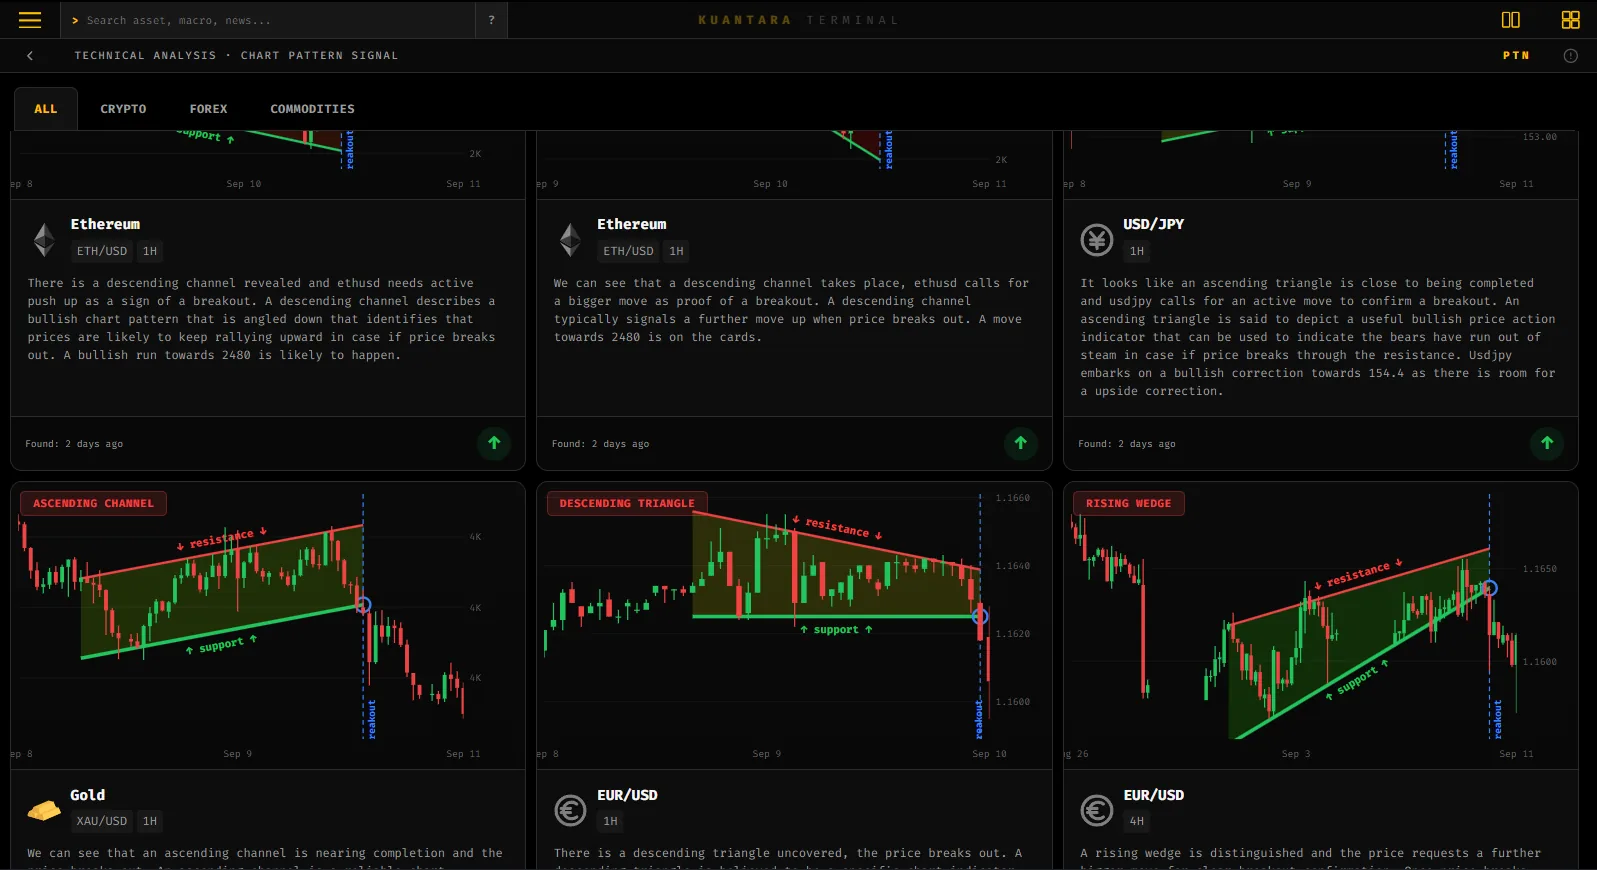Click the XAU/USD tag under Gold
Viewport: 1597px width, 870px height.
tap(102, 821)
